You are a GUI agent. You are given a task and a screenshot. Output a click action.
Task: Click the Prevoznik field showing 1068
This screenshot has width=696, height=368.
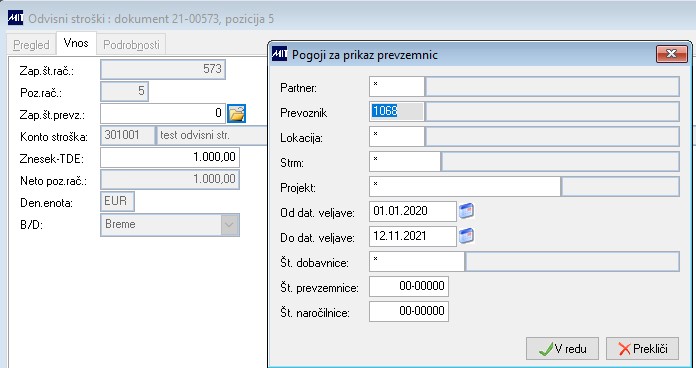pyautogui.click(x=397, y=111)
